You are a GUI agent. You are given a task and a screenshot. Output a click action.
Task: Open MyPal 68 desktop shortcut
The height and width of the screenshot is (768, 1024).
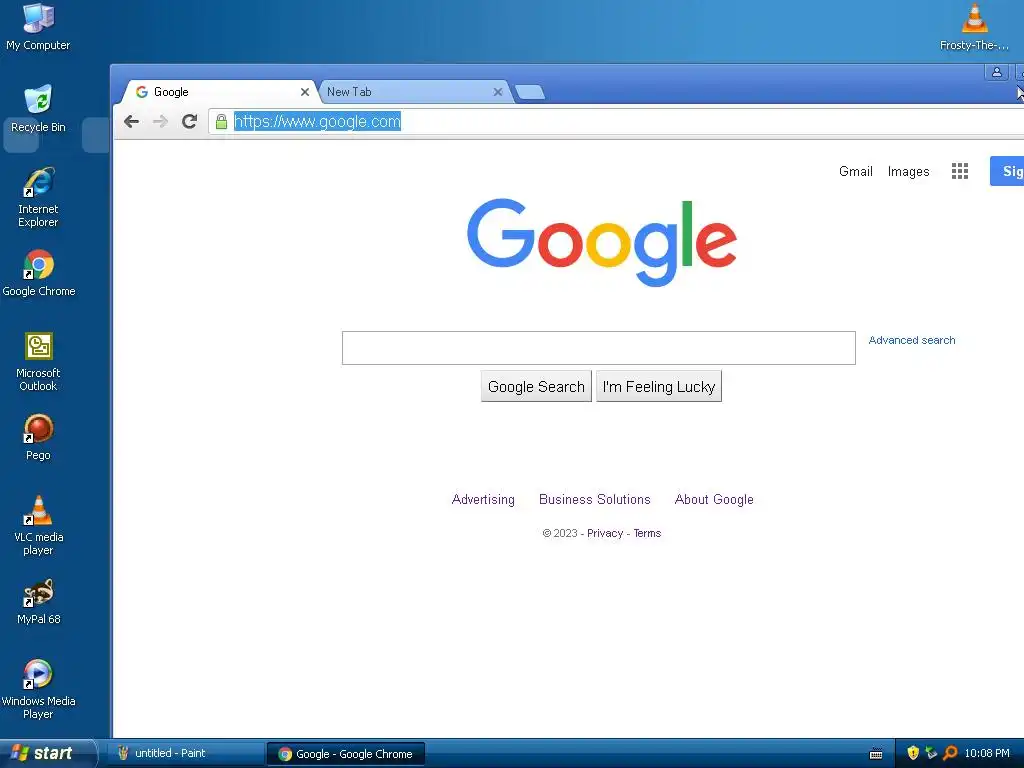point(38,601)
